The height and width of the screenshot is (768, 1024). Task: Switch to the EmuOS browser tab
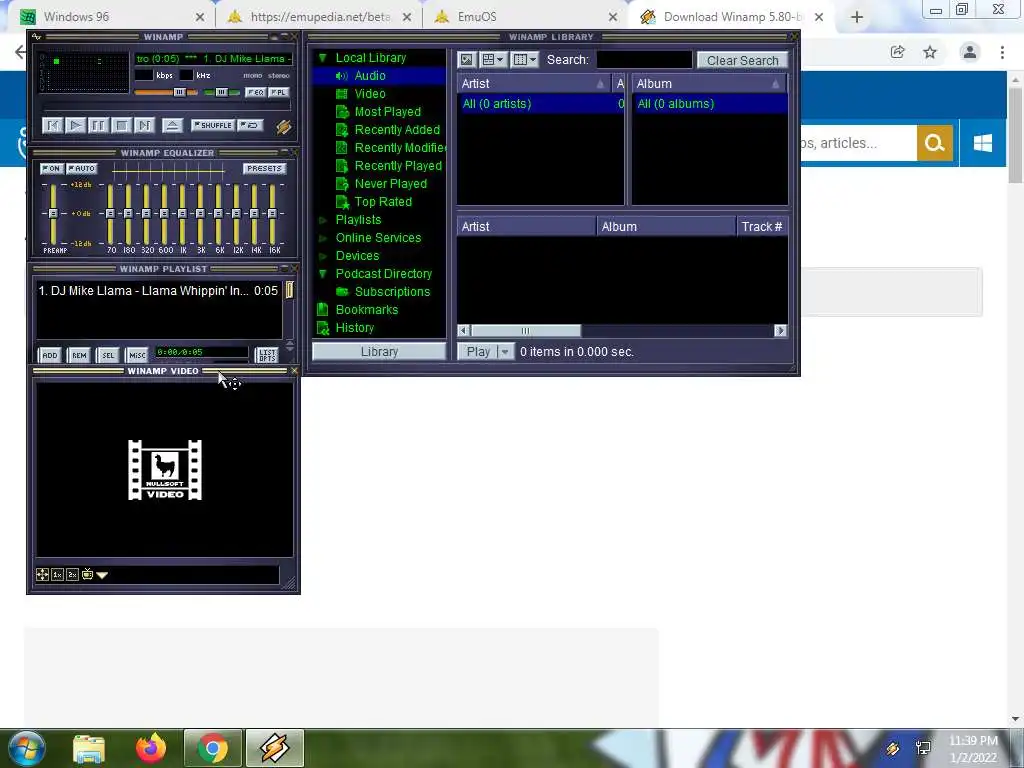coord(526,17)
